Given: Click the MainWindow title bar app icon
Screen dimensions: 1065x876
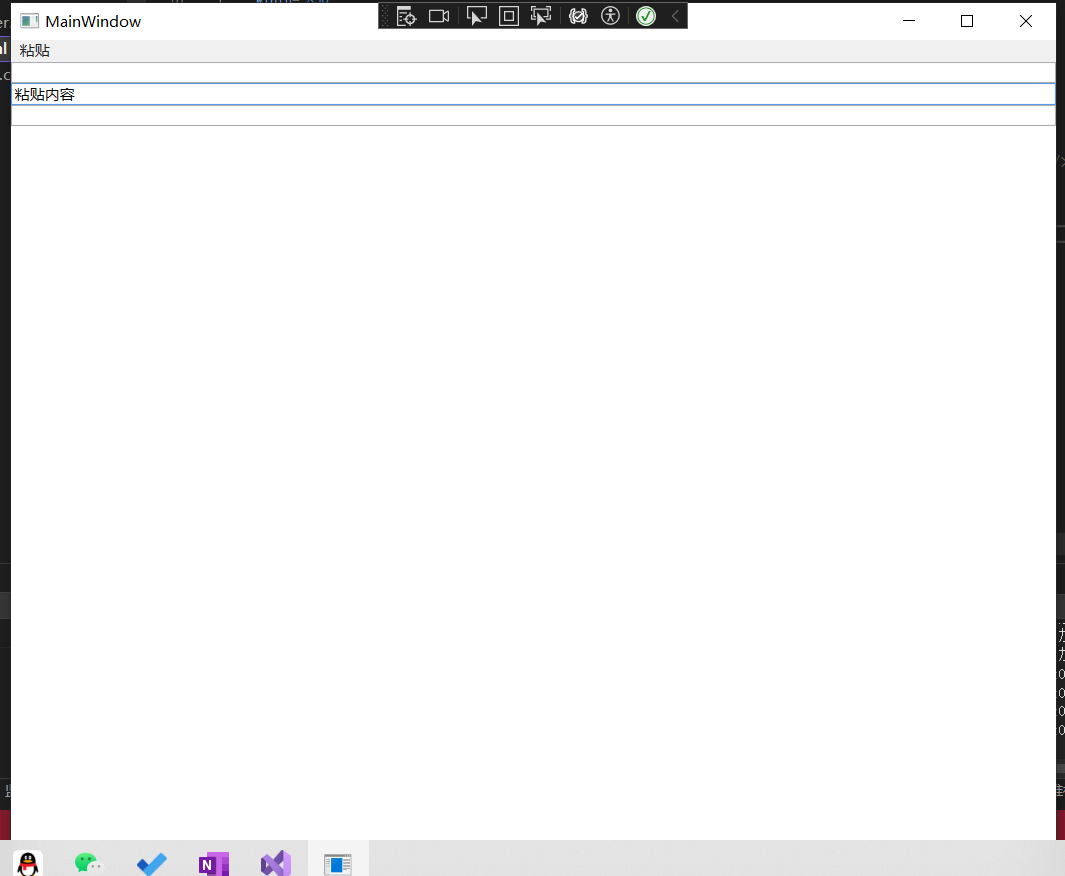Looking at the screenshot, I should click(x=29, y=21).
